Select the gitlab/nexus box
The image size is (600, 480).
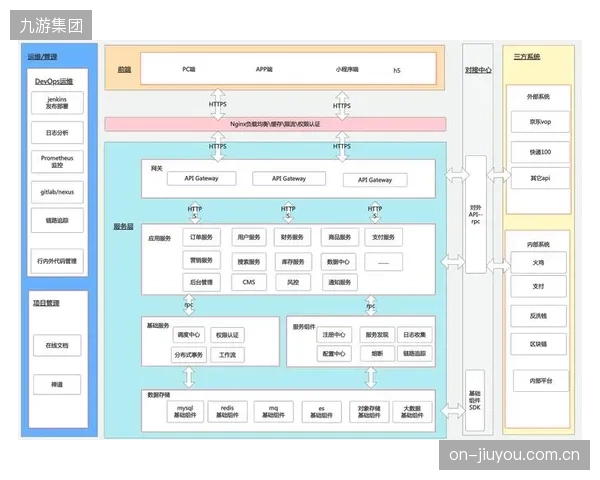[x=57, y=192]
